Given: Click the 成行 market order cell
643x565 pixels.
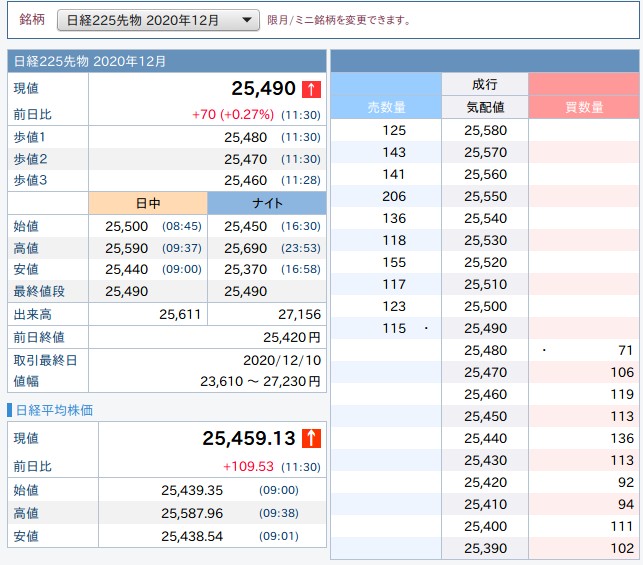Looking at the screenshot, I should pyautogui.click(x=485, y=85).
